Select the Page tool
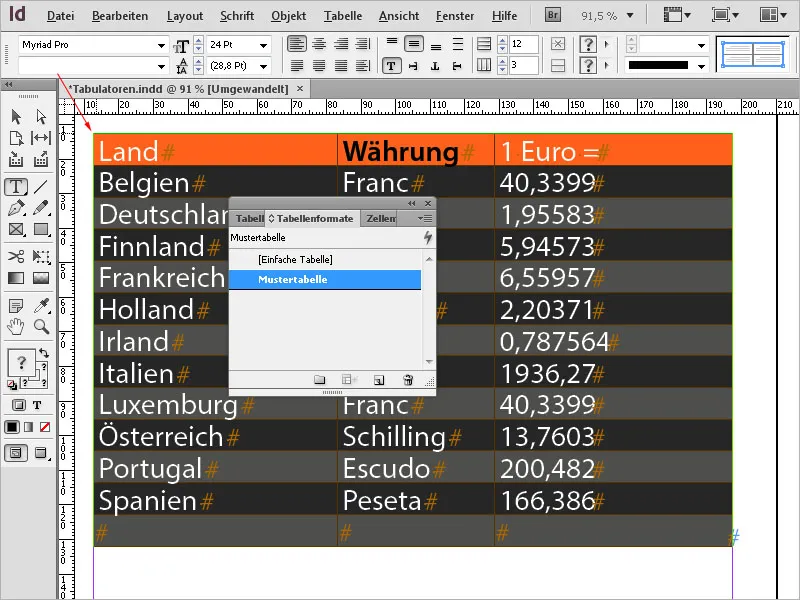This screenshot has width=800, height=600. (16, 138)
